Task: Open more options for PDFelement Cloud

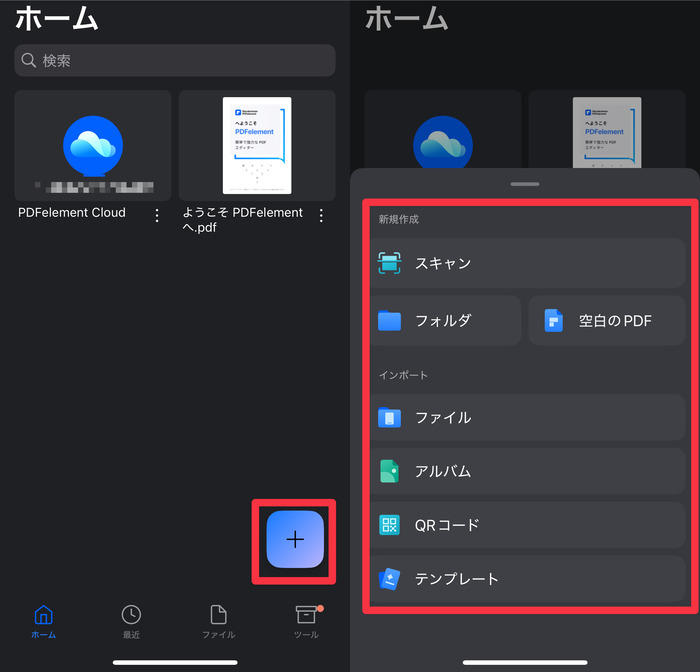Action: pyautogui.click(x=157, y=215)
